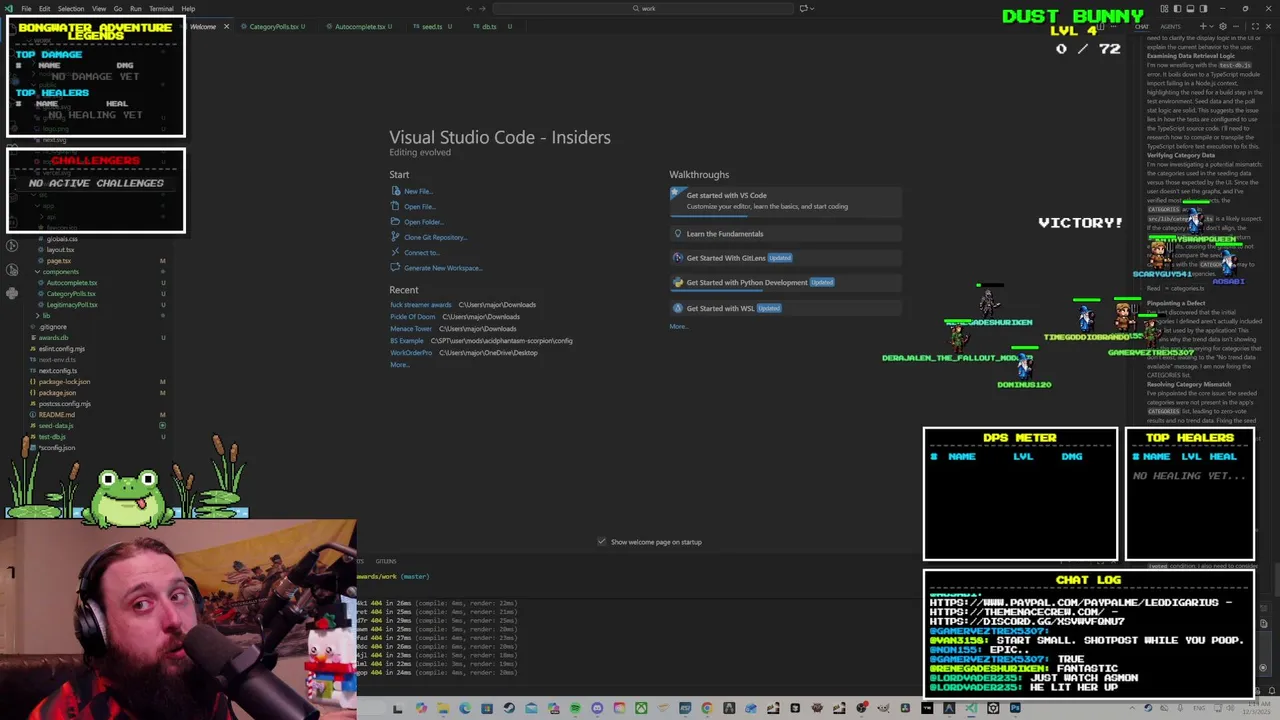Click the New File icon under Start

tap(395, 191)
